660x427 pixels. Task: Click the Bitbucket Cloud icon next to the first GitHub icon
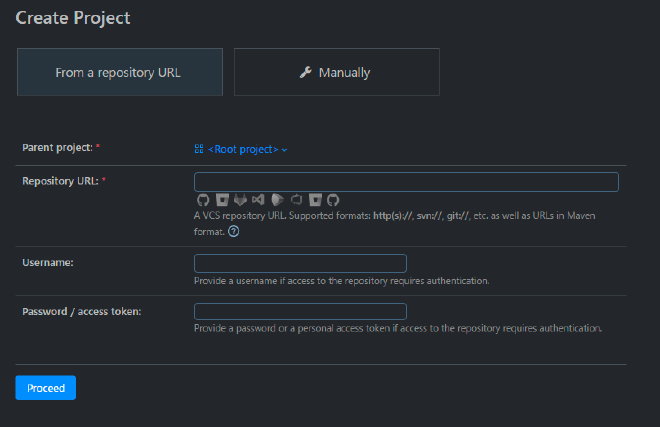[x=221, y=200]
